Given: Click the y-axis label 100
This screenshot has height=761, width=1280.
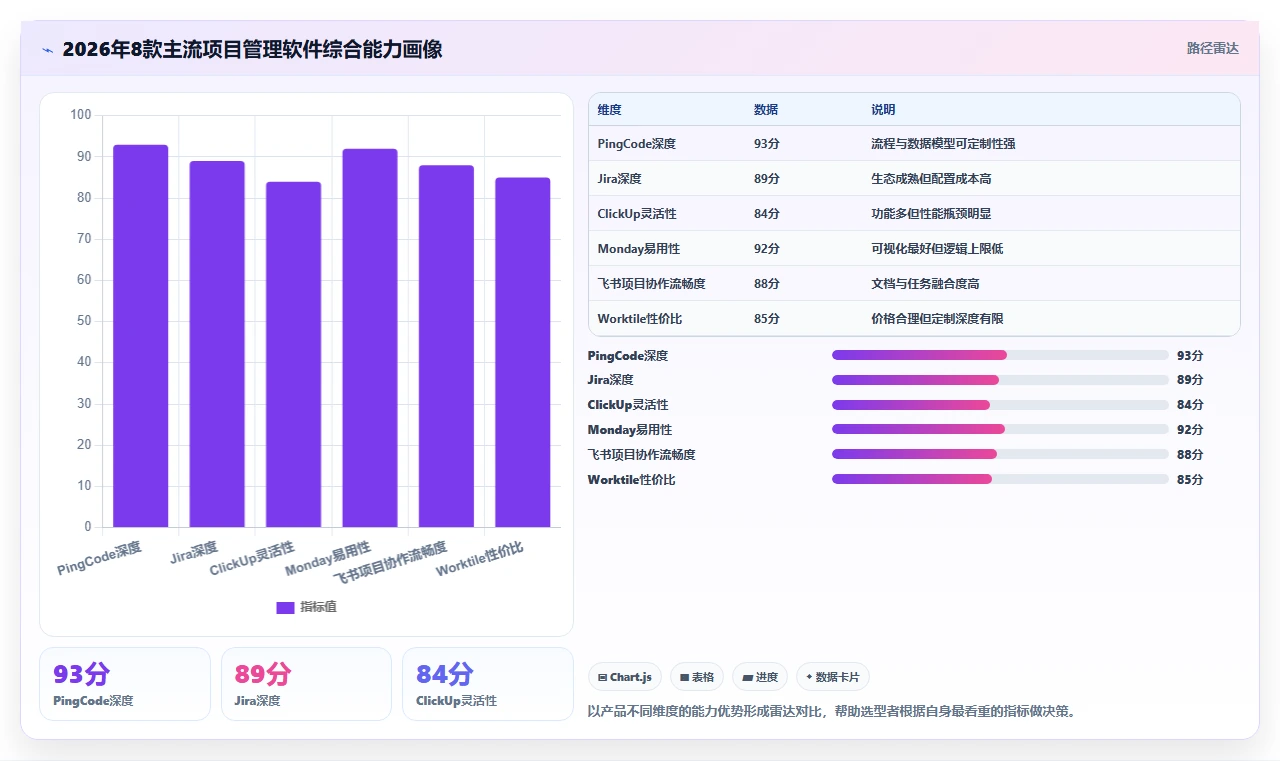Looking at the screenshot, I should coord(81,115).
